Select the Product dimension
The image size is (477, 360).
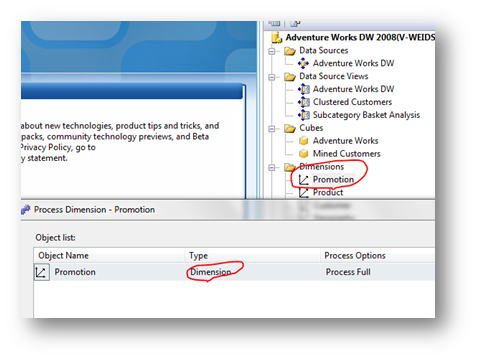click(x=328, y=192)
